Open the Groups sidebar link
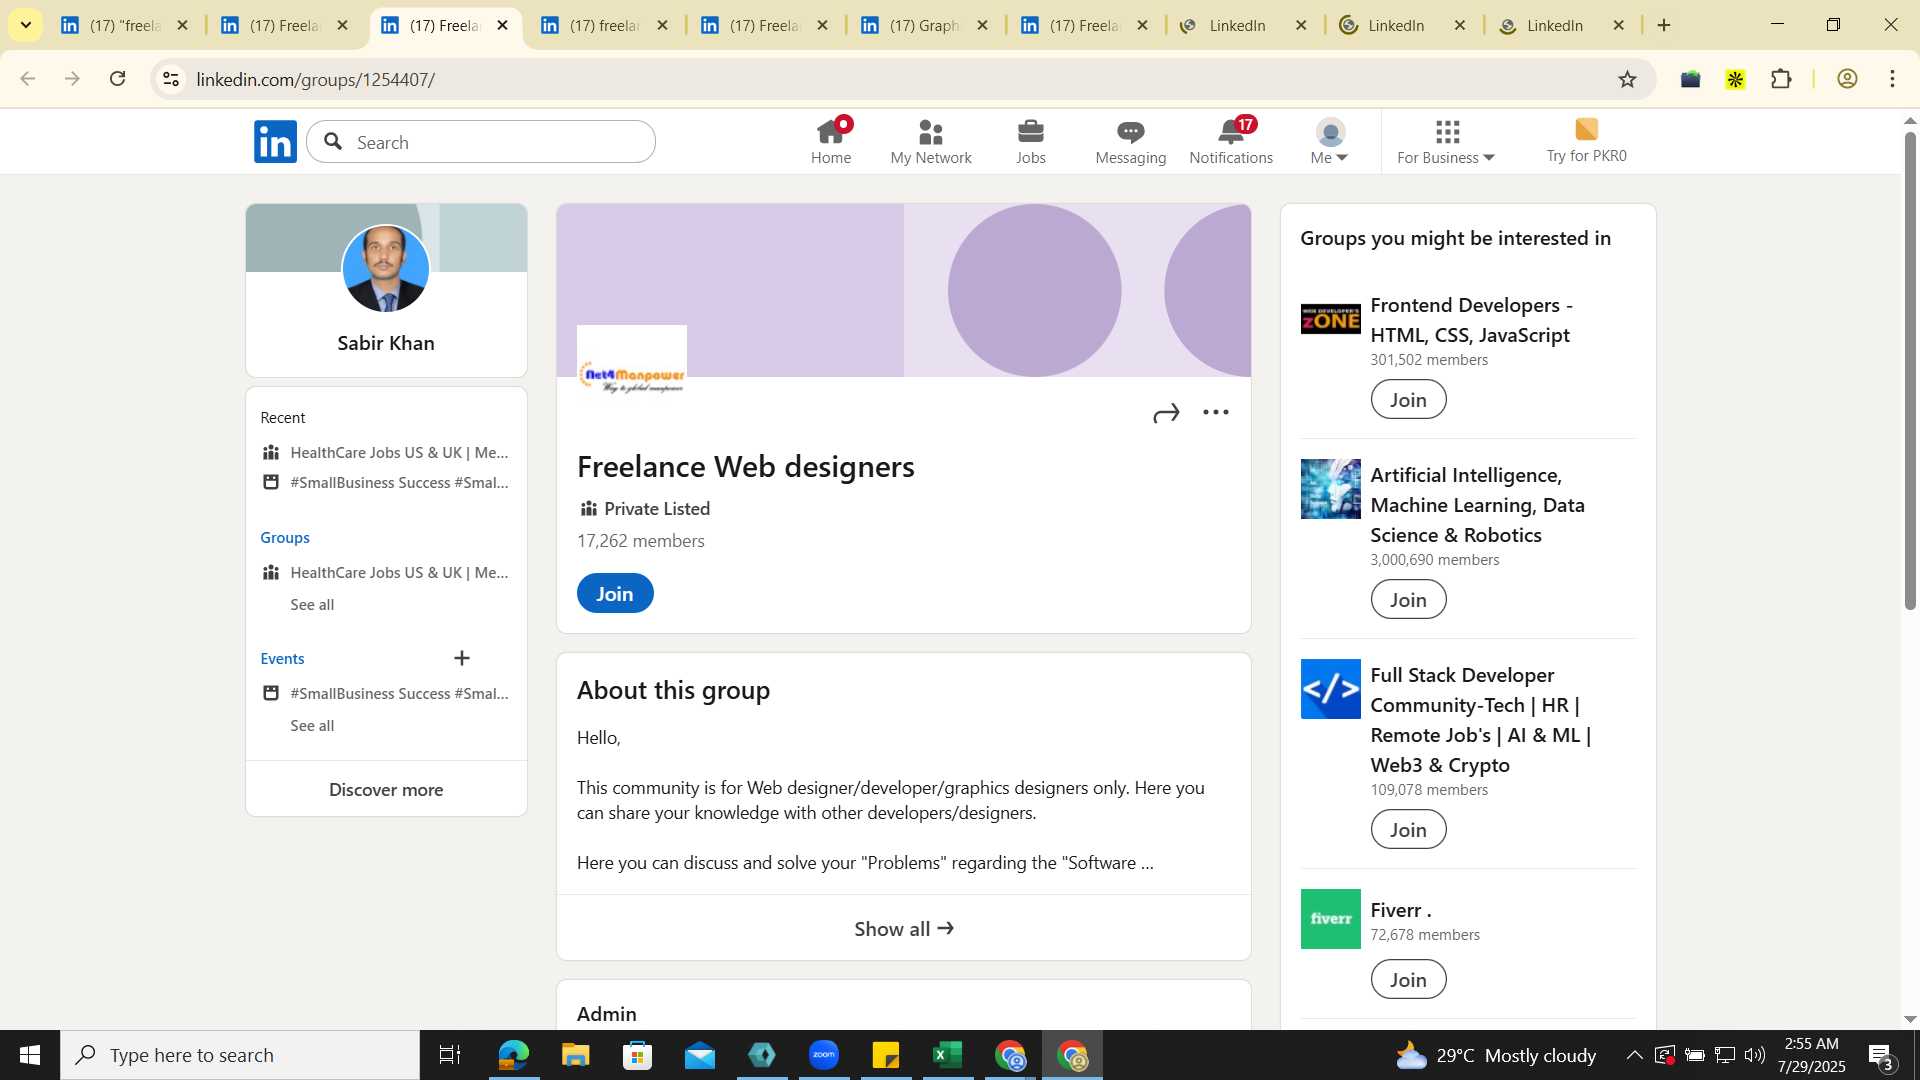Screen dimensions: 1920x1080 pos(285,537)
